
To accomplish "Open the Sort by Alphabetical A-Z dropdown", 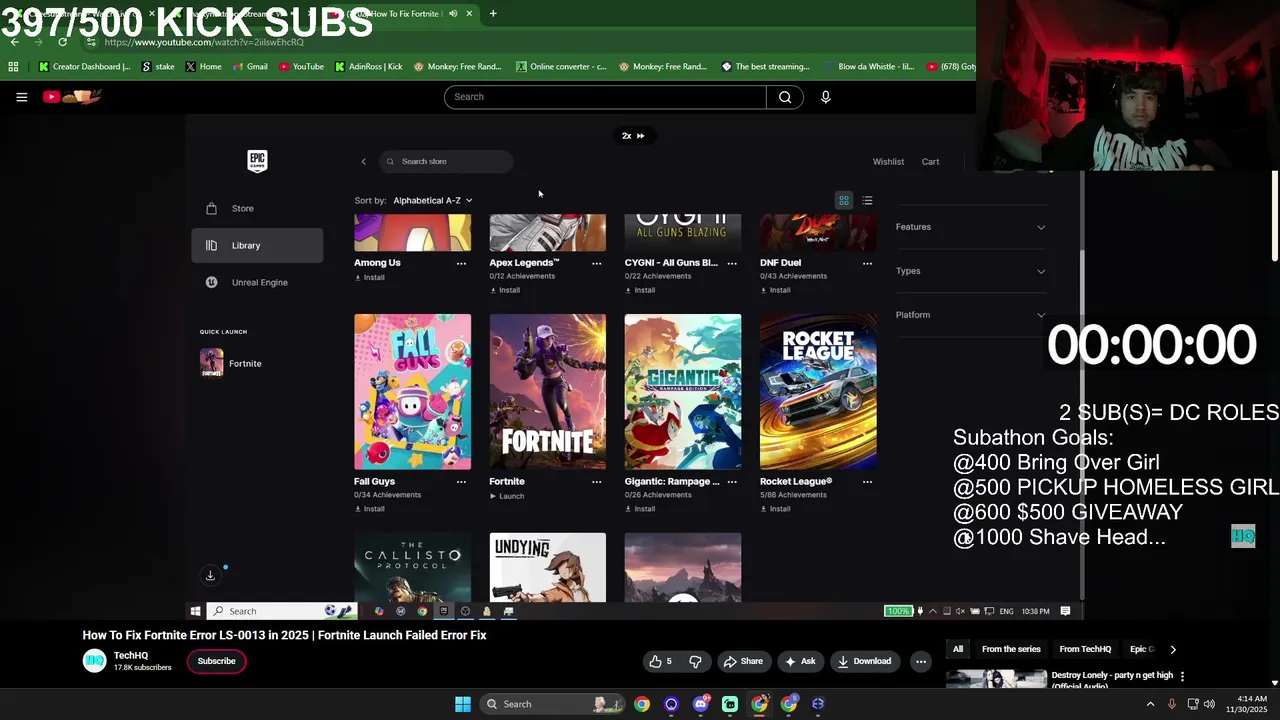I will 432,200.
